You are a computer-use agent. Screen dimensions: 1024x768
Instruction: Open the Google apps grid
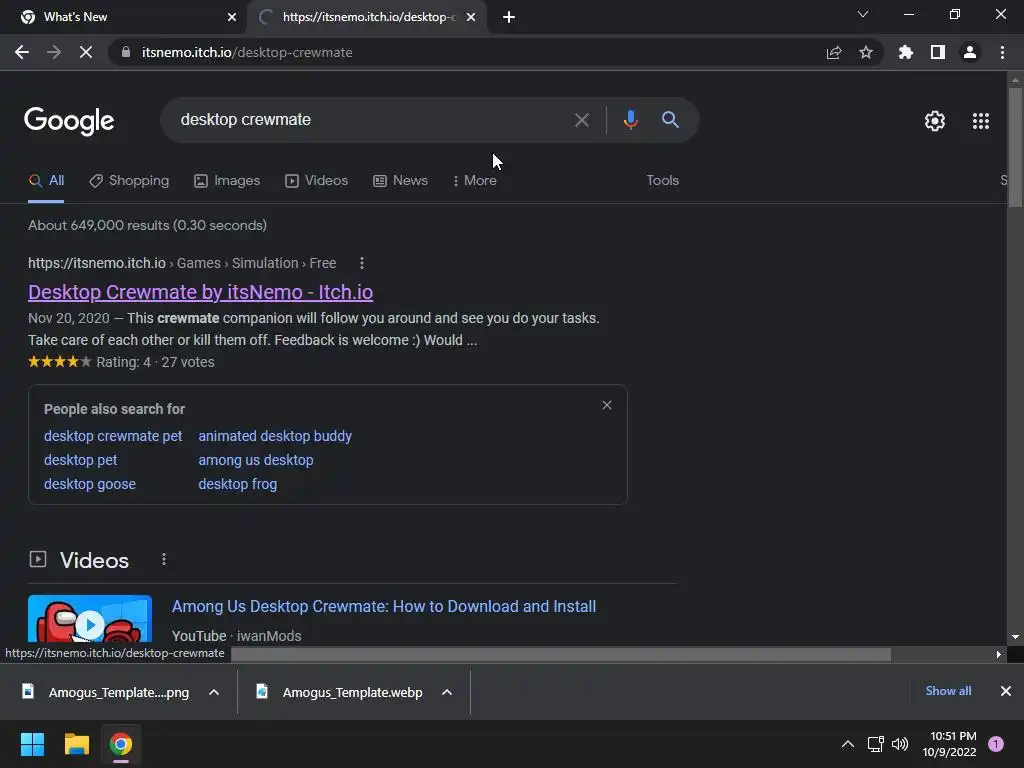click(980, 121)
